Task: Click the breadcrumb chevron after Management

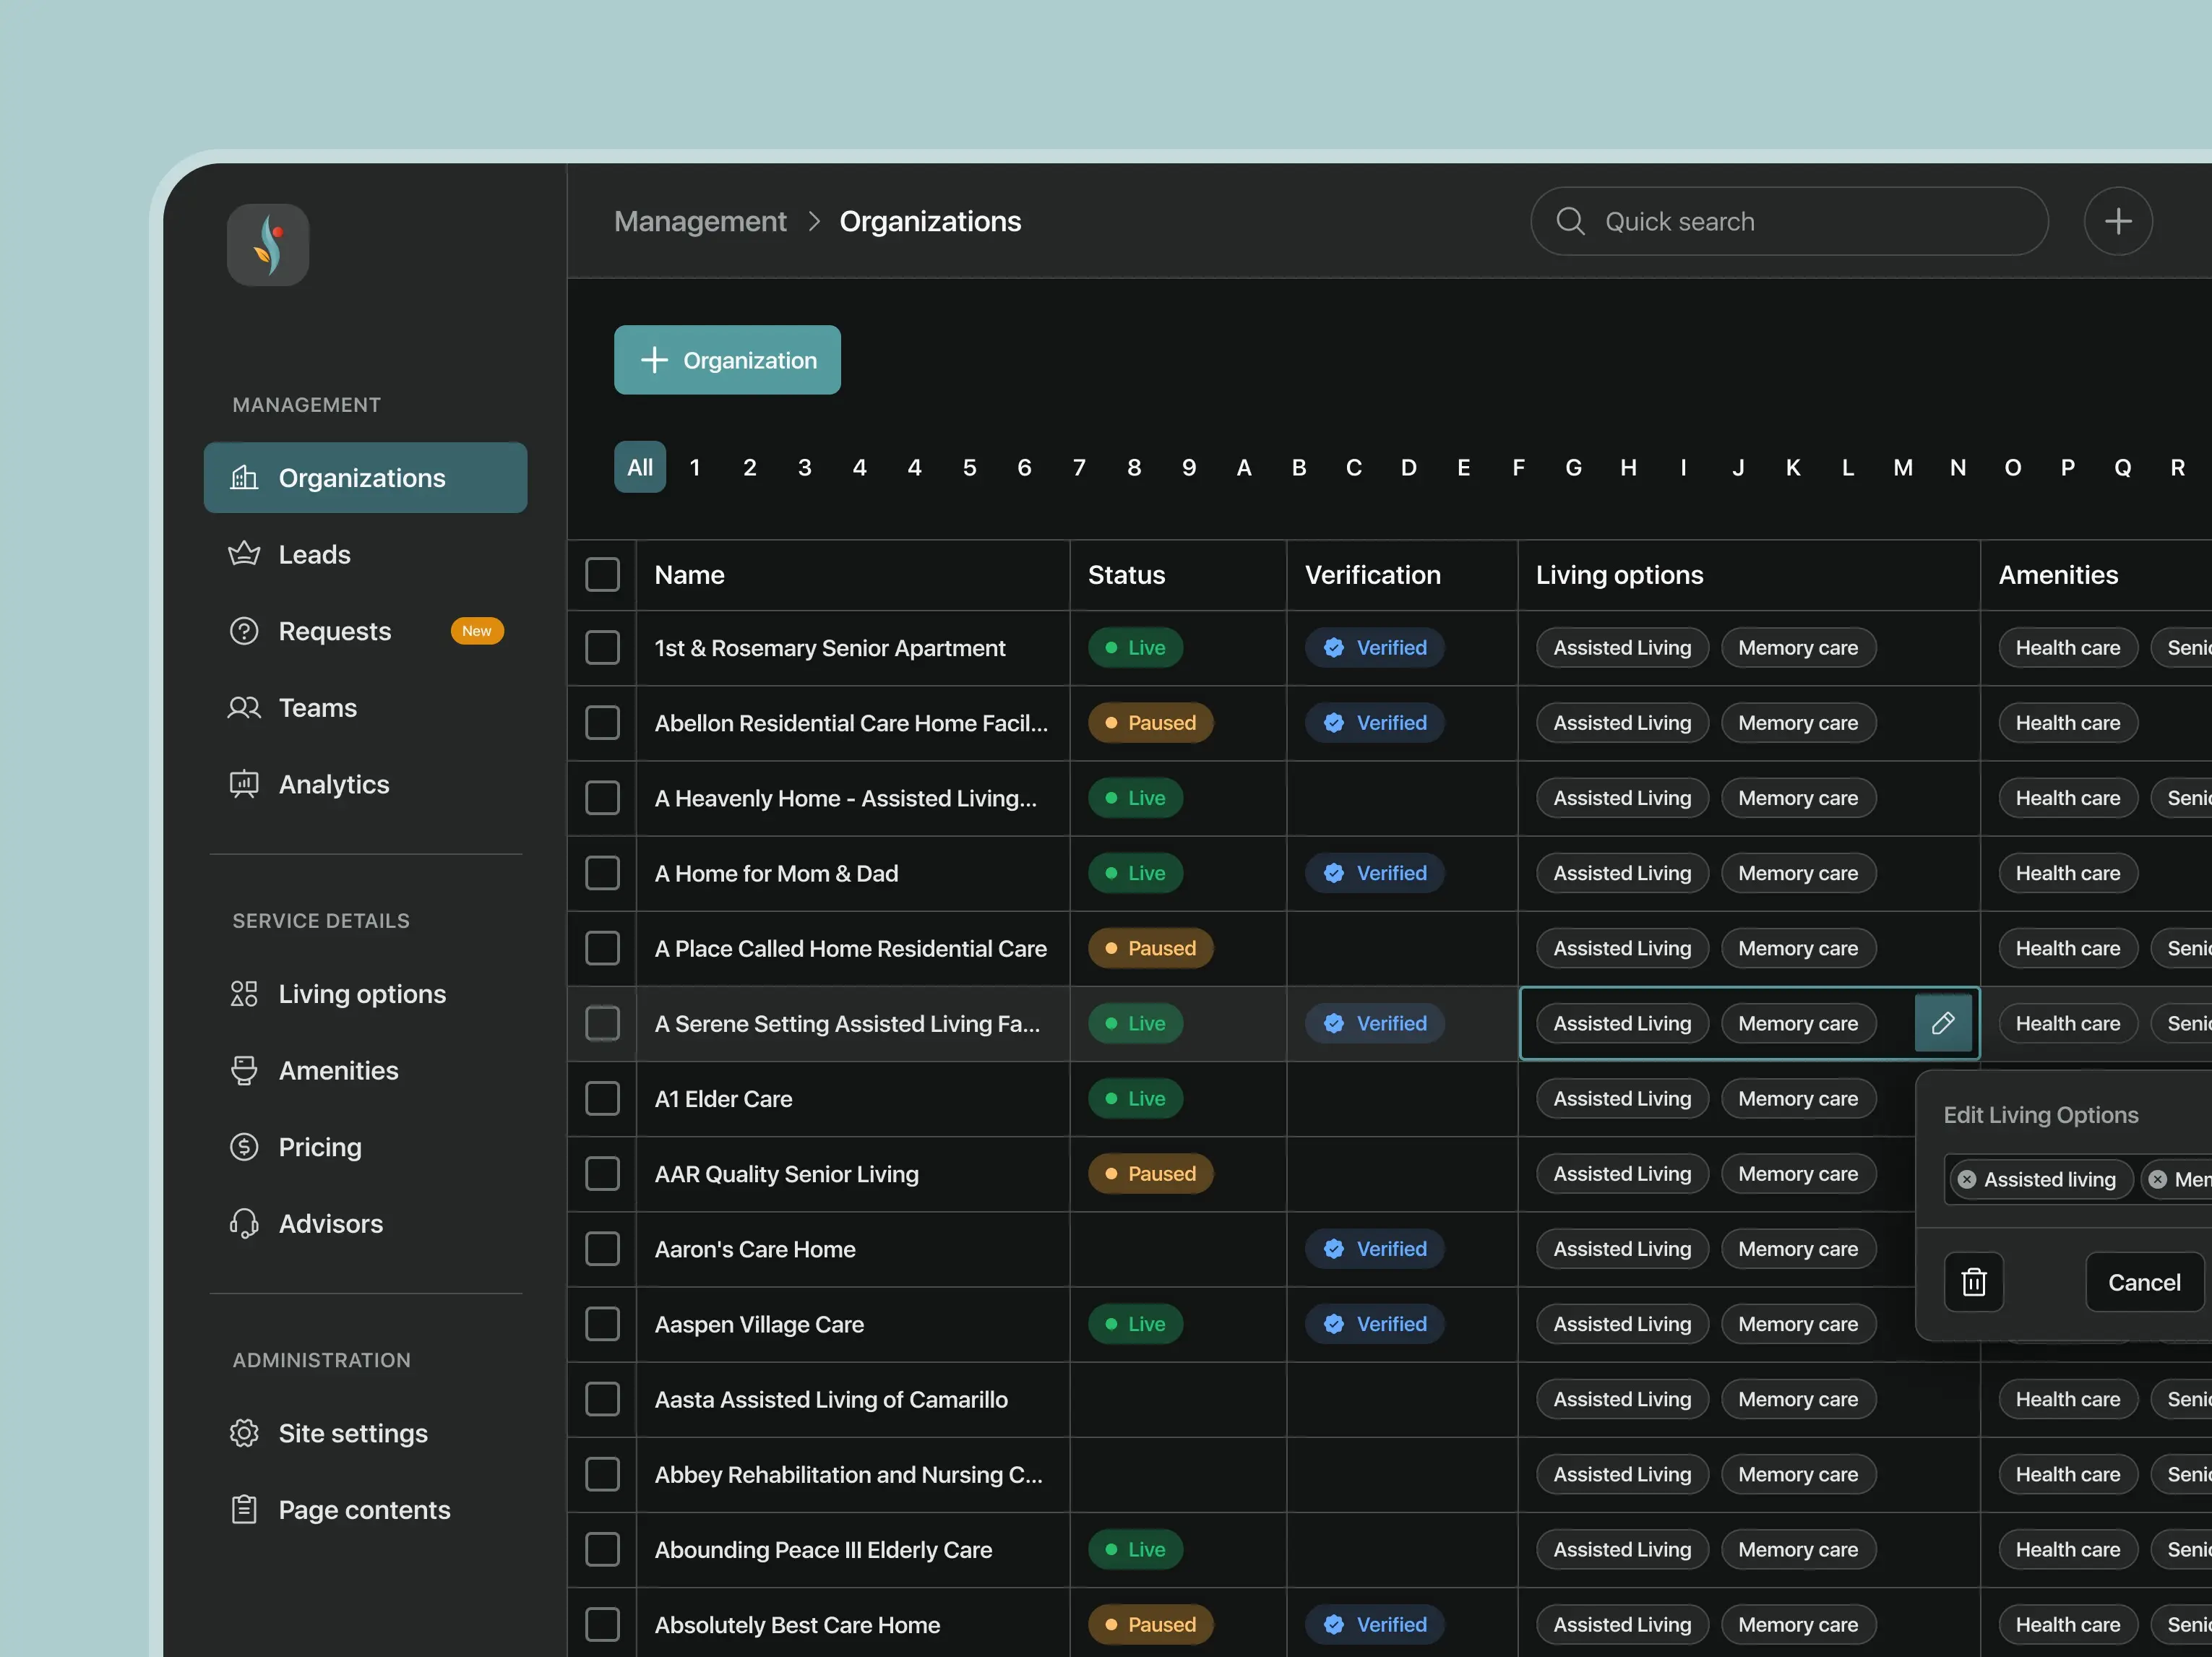Action: (x=814, y=221)
